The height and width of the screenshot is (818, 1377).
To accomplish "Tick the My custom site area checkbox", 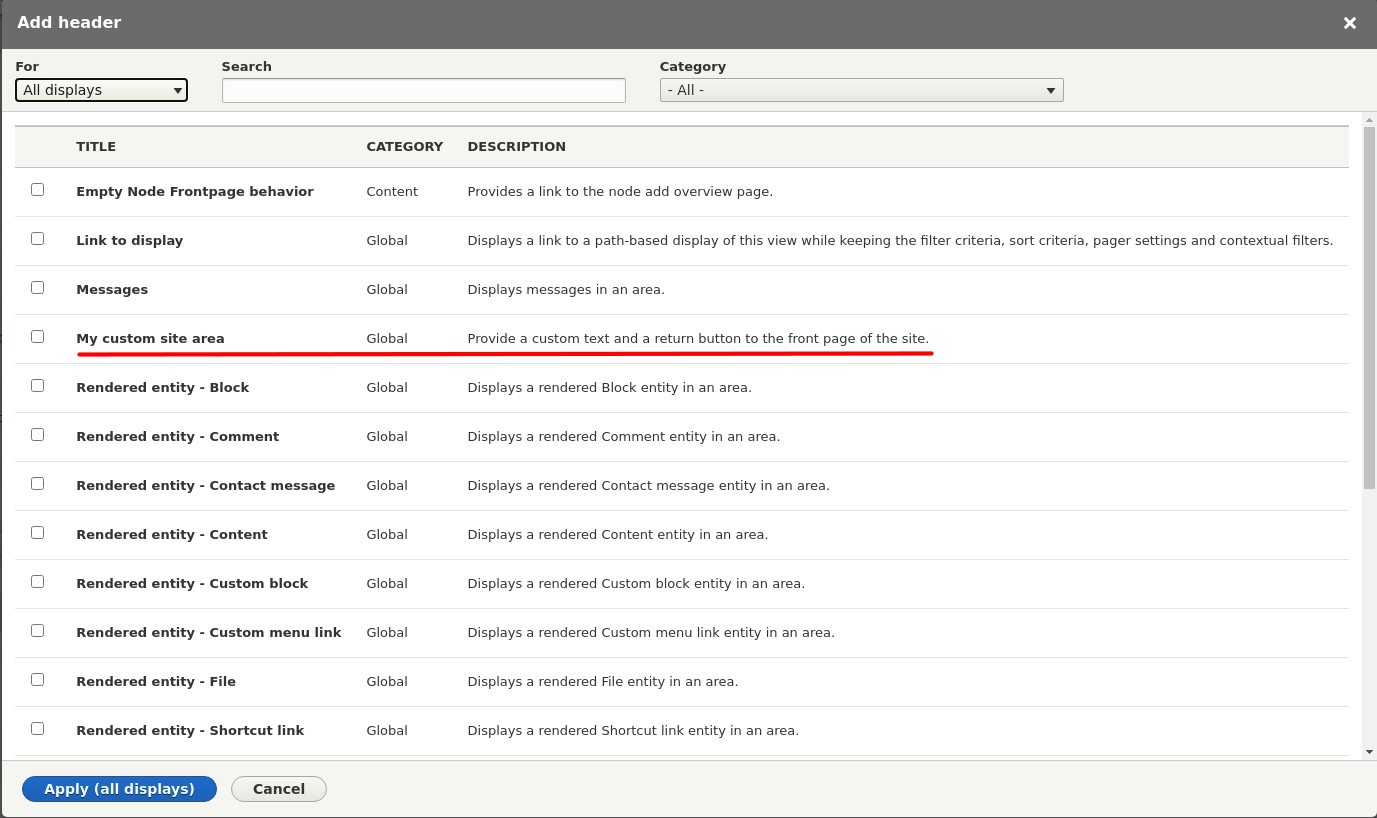I will click(x=37, y=336).
